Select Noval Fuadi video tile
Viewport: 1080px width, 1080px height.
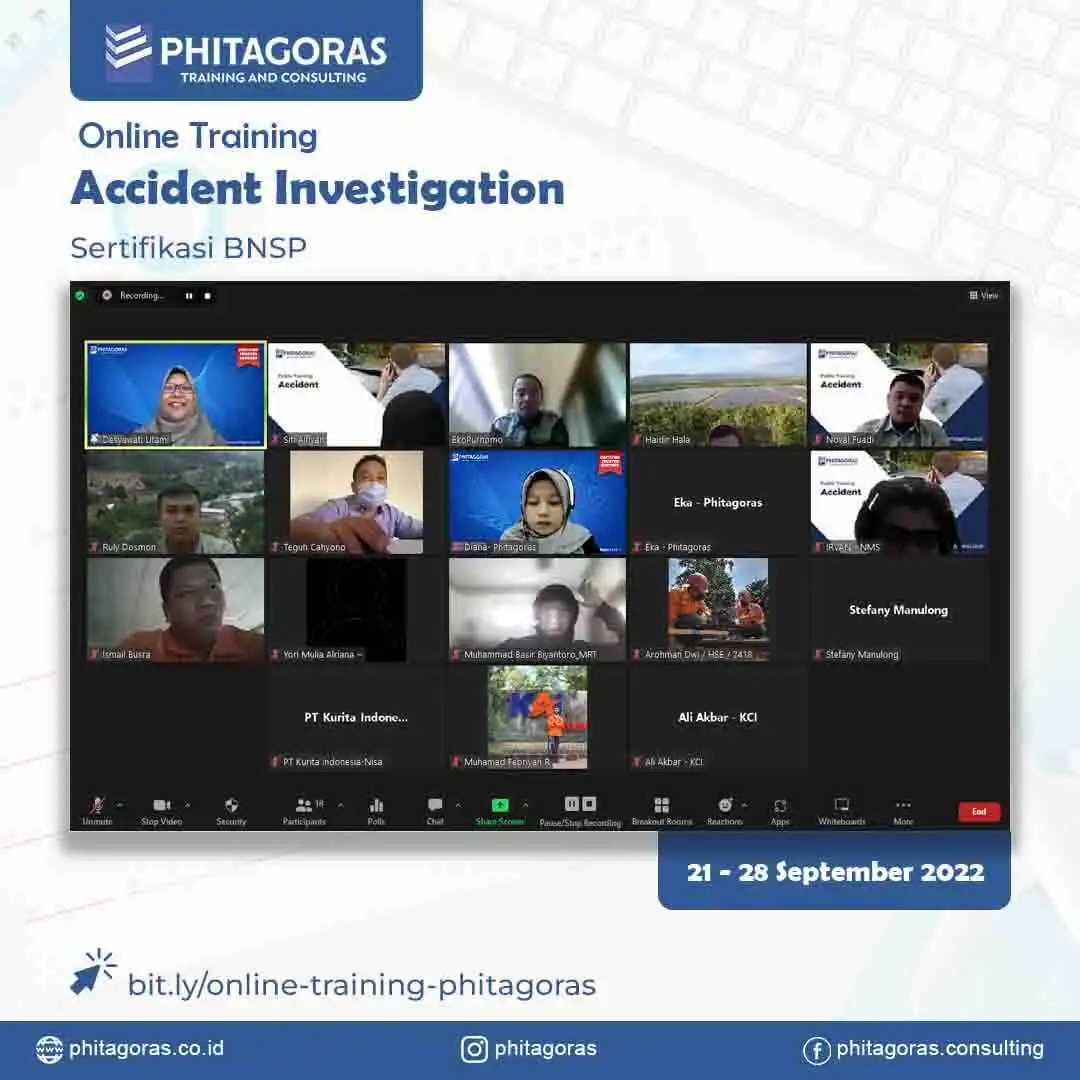click(899, 395)
